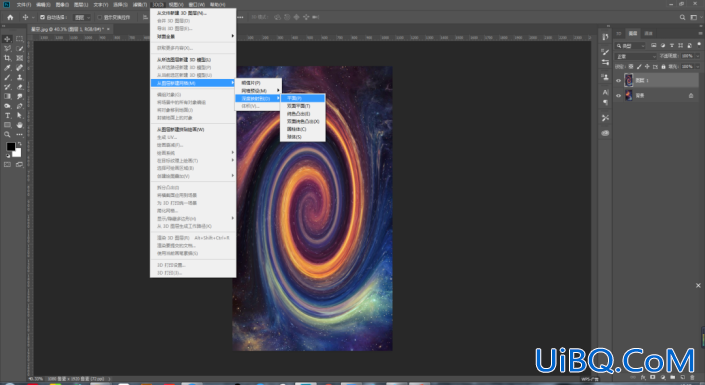Select the Horizontal Type tool
The image size is (705, 385).
pyautogui.click(x=7, y=116)
